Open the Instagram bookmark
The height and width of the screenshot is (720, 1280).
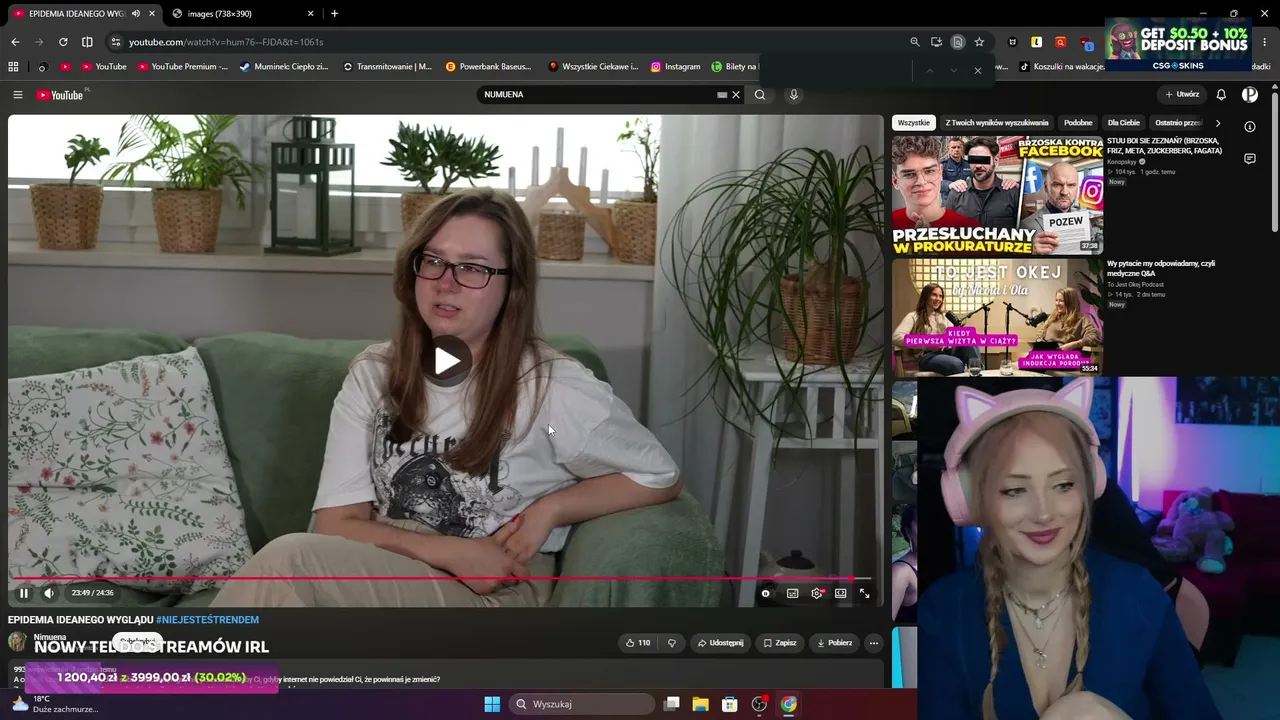click(x=675, y=67)
